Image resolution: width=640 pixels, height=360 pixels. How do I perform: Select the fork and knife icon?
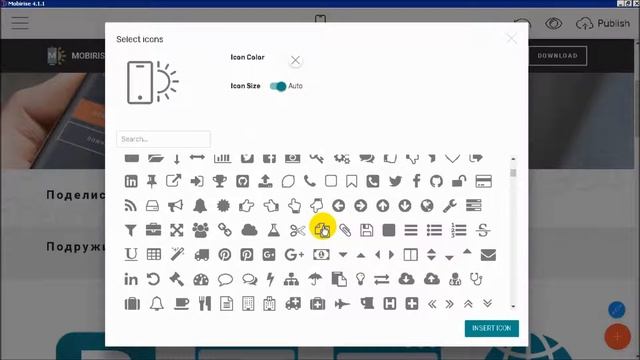[204, 304]
